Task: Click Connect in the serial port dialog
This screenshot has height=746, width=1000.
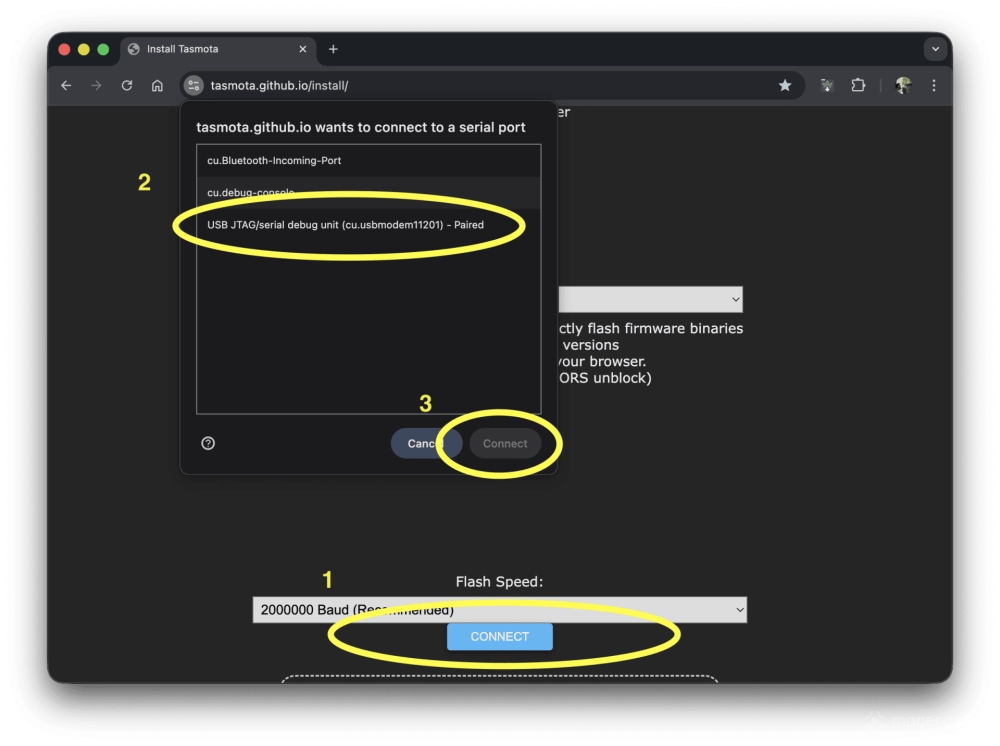Action: [x=505, y=443]
